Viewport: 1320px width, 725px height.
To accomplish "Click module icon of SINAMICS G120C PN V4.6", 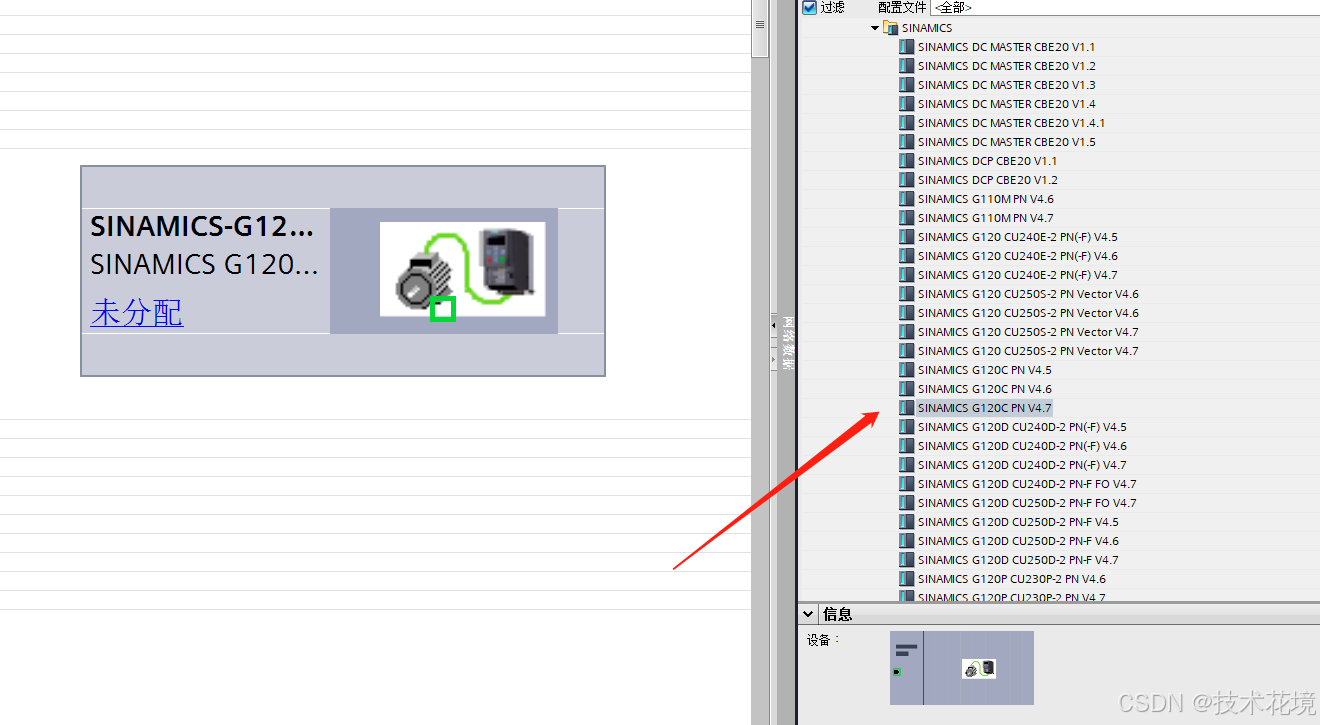I will tap(907, 389).
